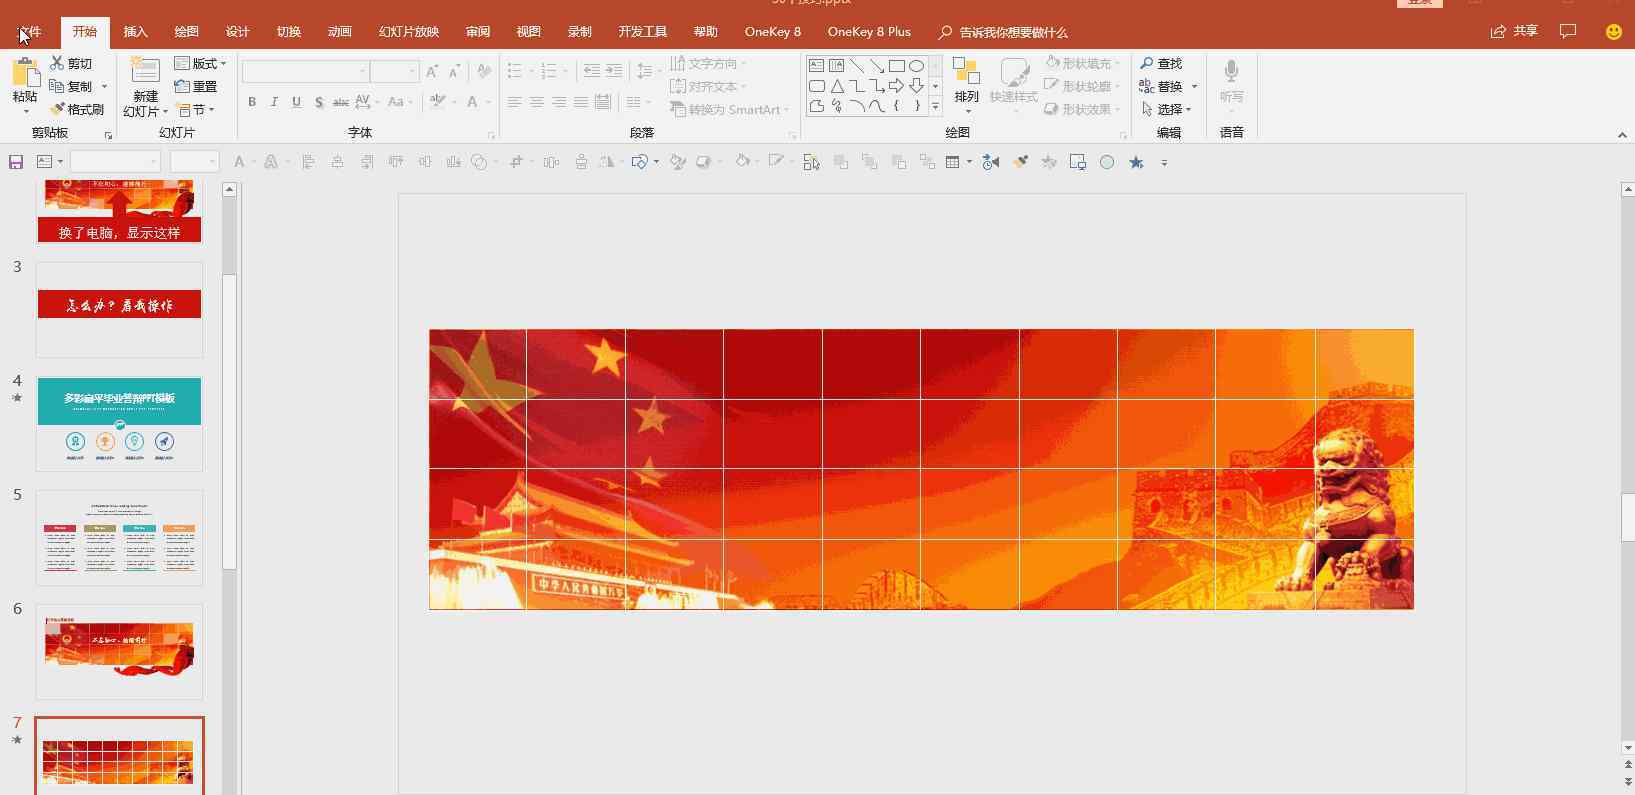The width and height of the screenshot is (1635, 795).
Task: Select the oval shape in shapes gallery
Action: click(916, 66)
